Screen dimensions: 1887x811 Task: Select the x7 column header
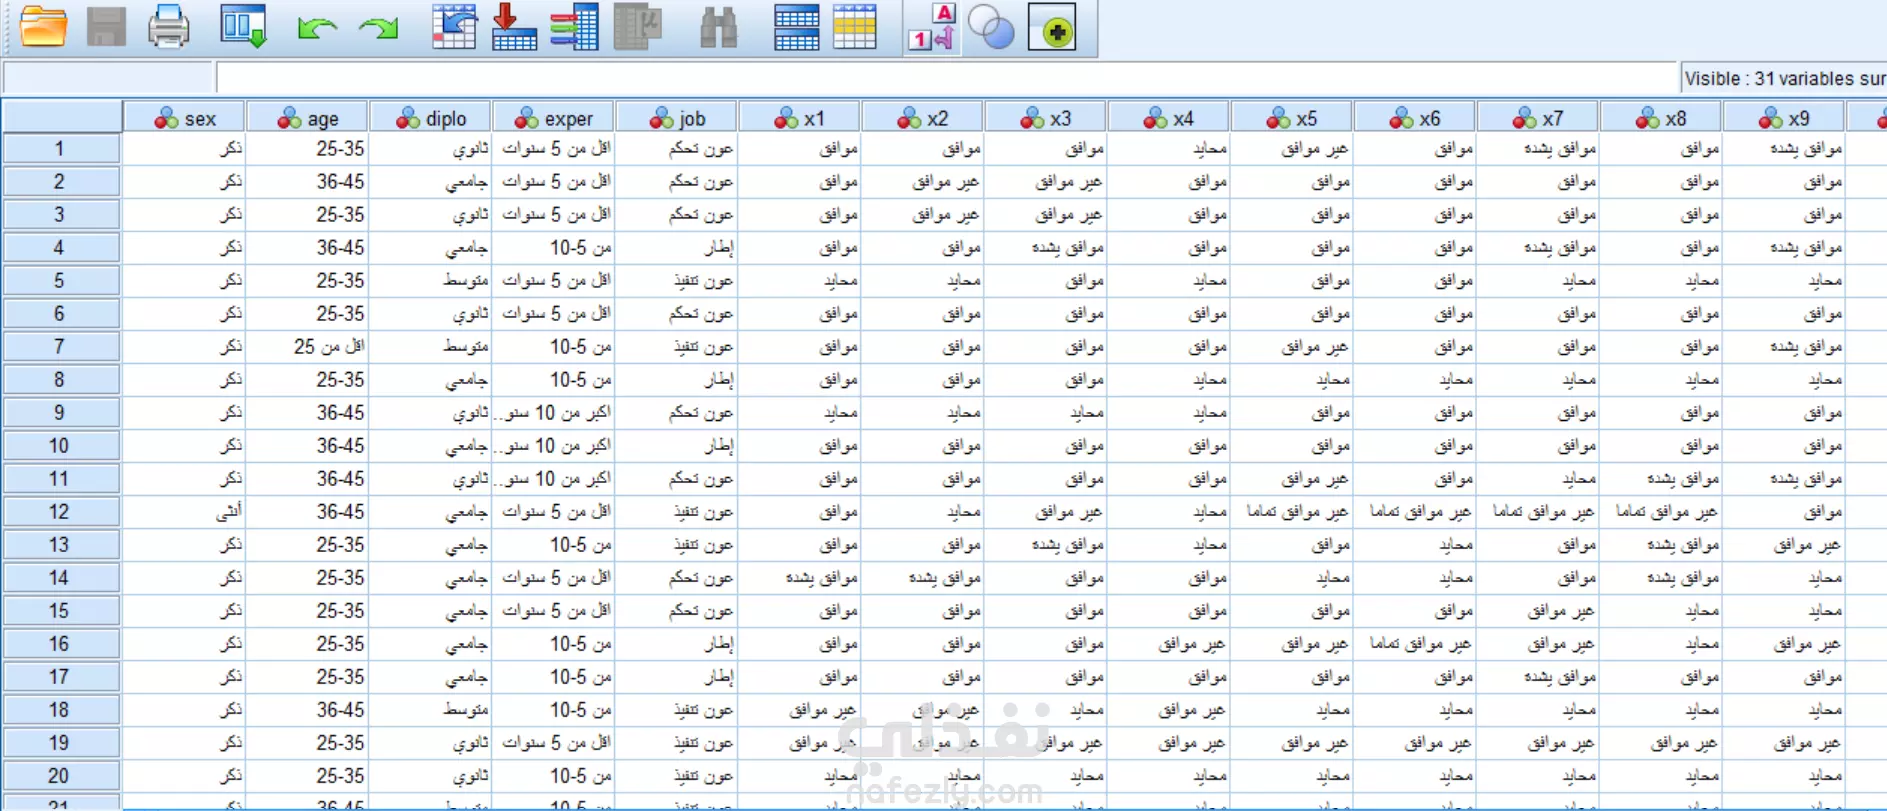(x=1538, y=118)
